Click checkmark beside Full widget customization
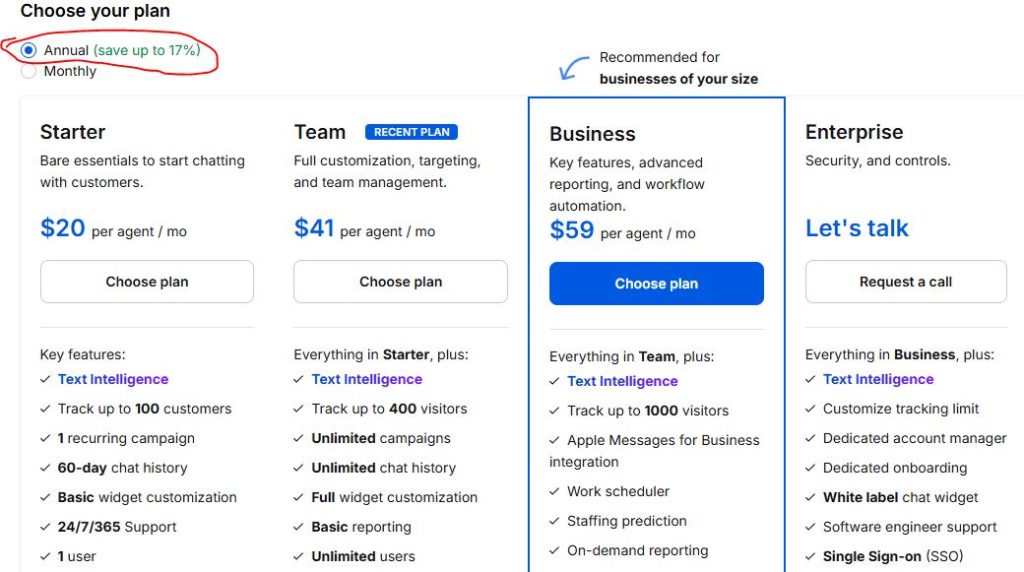1024x572 pixels. [298, 497]
